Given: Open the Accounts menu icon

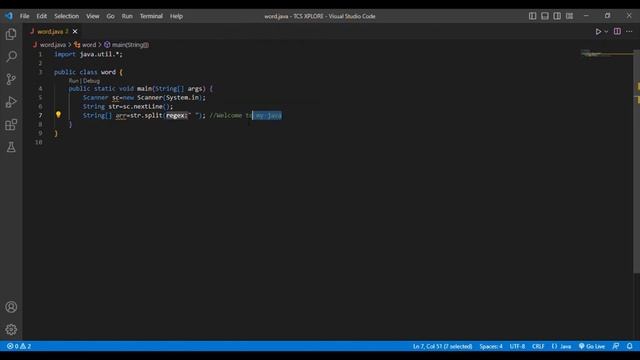Looking at the screenshot, I should click(11, 307).
